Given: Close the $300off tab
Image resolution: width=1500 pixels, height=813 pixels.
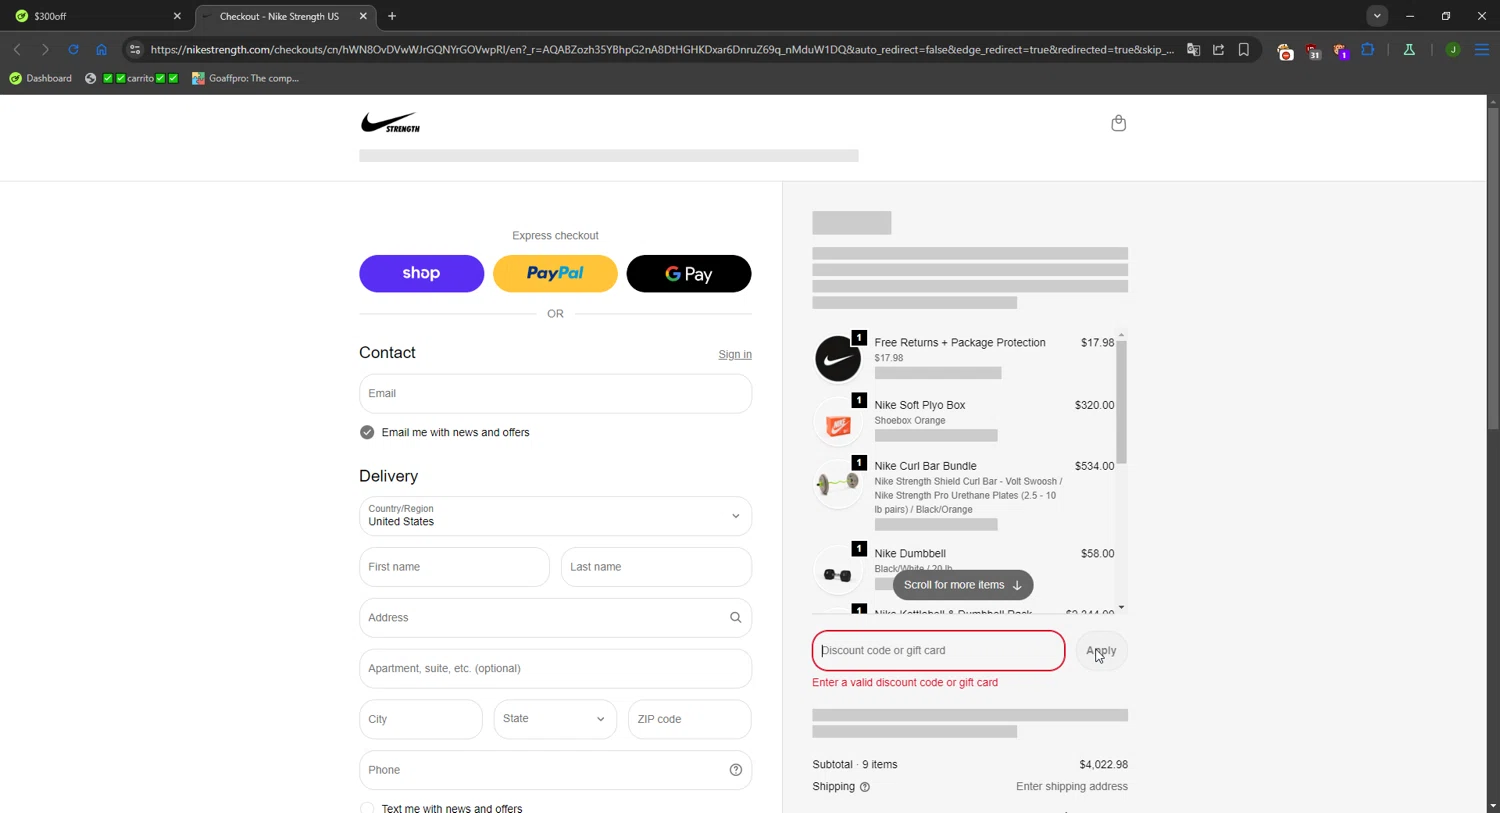Looking at the screenshot, I should (177, 16).
